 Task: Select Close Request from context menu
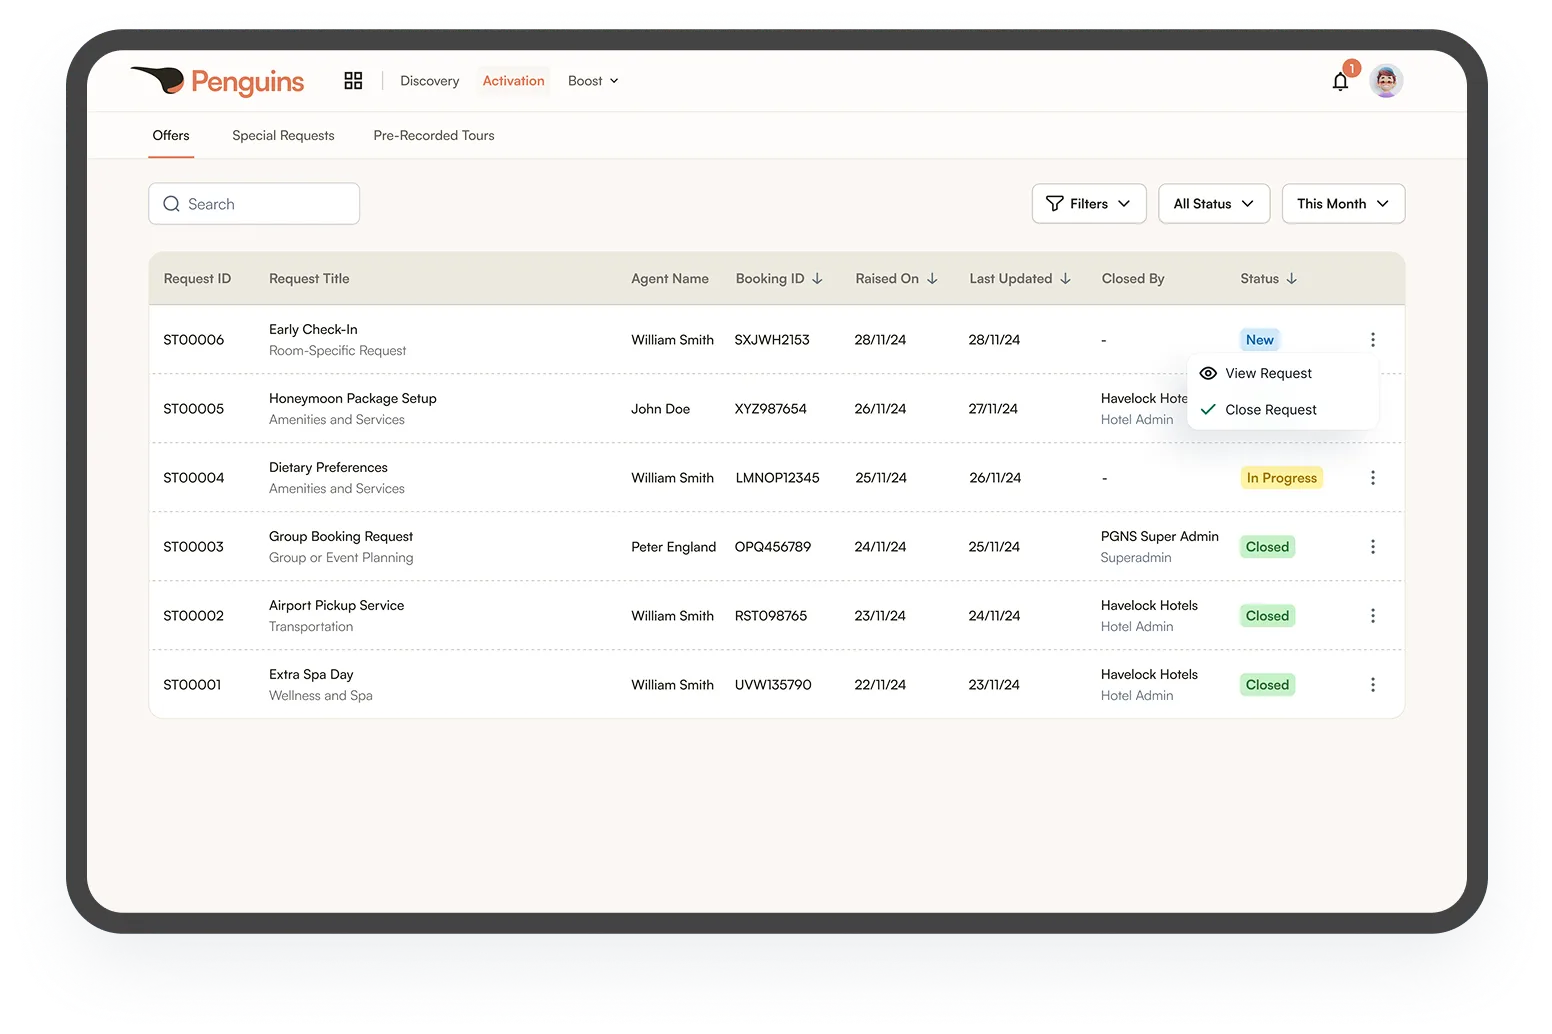tap(1270, 410)
